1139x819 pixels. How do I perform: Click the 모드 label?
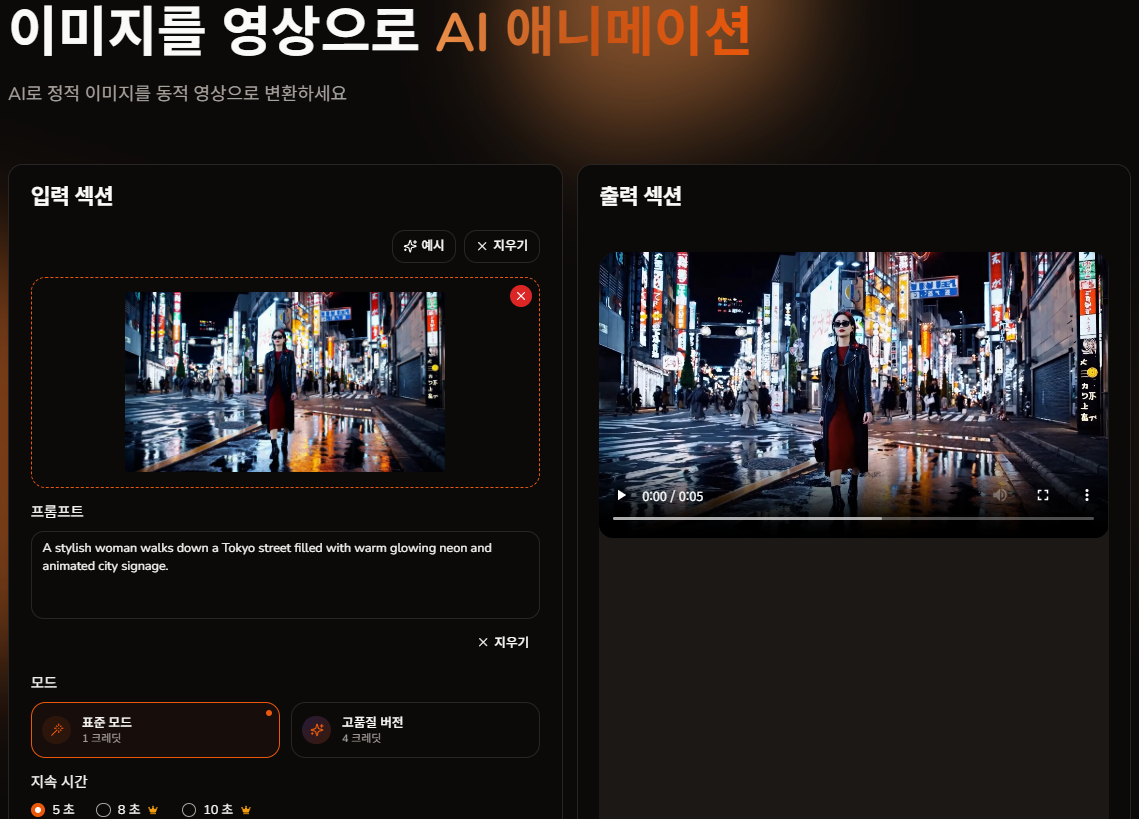pyautogui.click(x=44, y=682)
